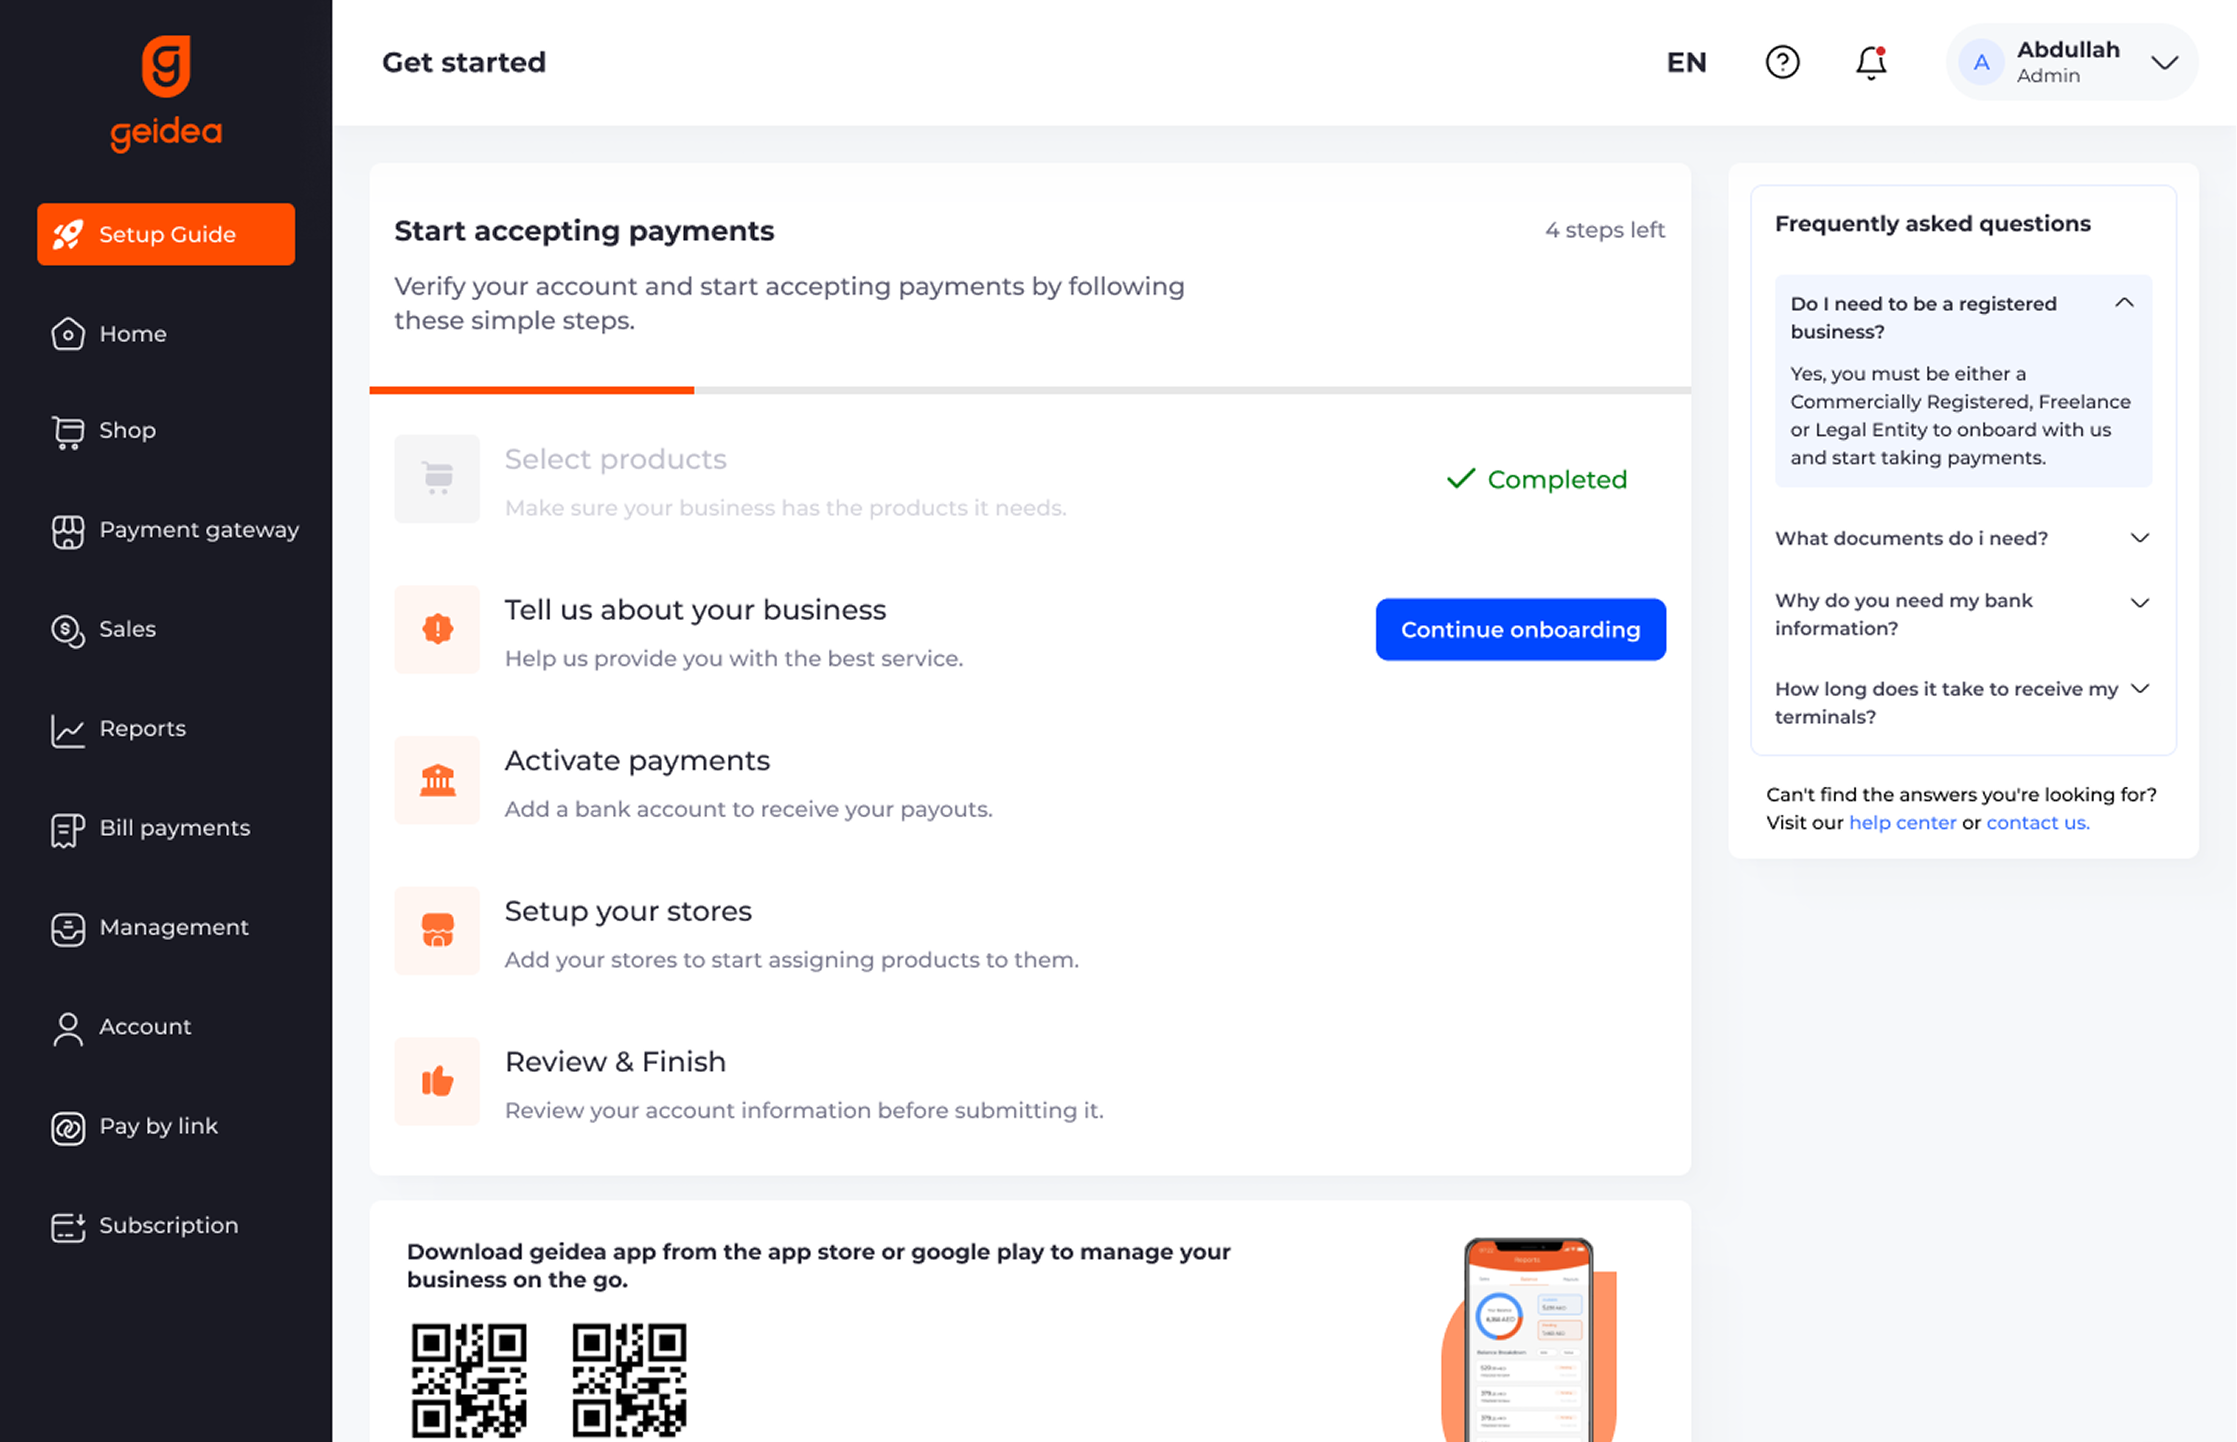
Task: Expand 'What documents do i need?' FAQ
Action: pyautogui.click(x=2140, y=538)
